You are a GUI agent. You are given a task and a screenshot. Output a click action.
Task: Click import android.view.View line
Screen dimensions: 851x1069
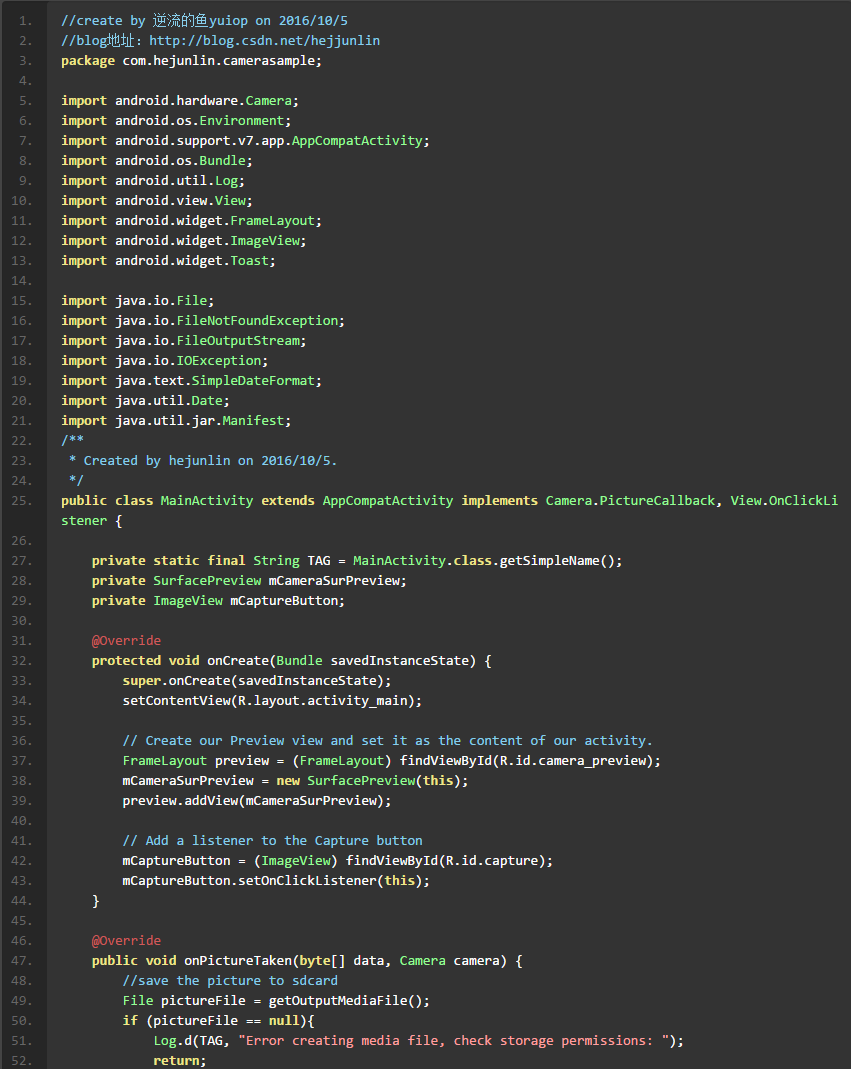(x=156, y=200)
